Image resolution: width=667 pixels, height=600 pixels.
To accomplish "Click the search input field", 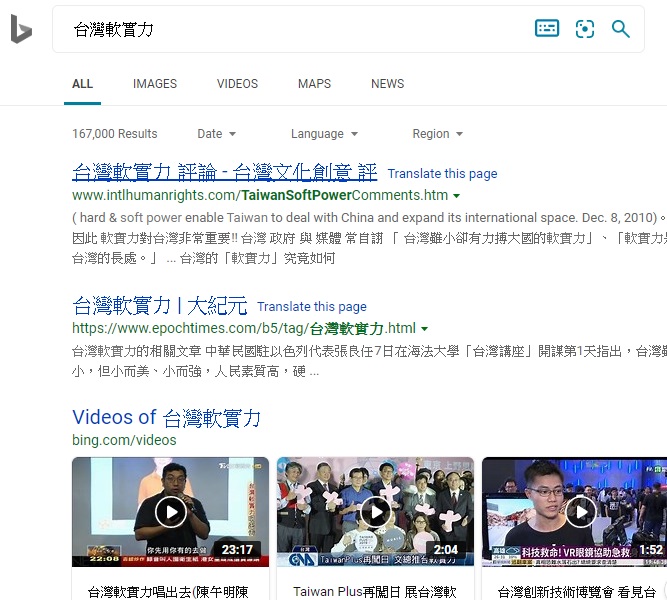I will [290, 30].
